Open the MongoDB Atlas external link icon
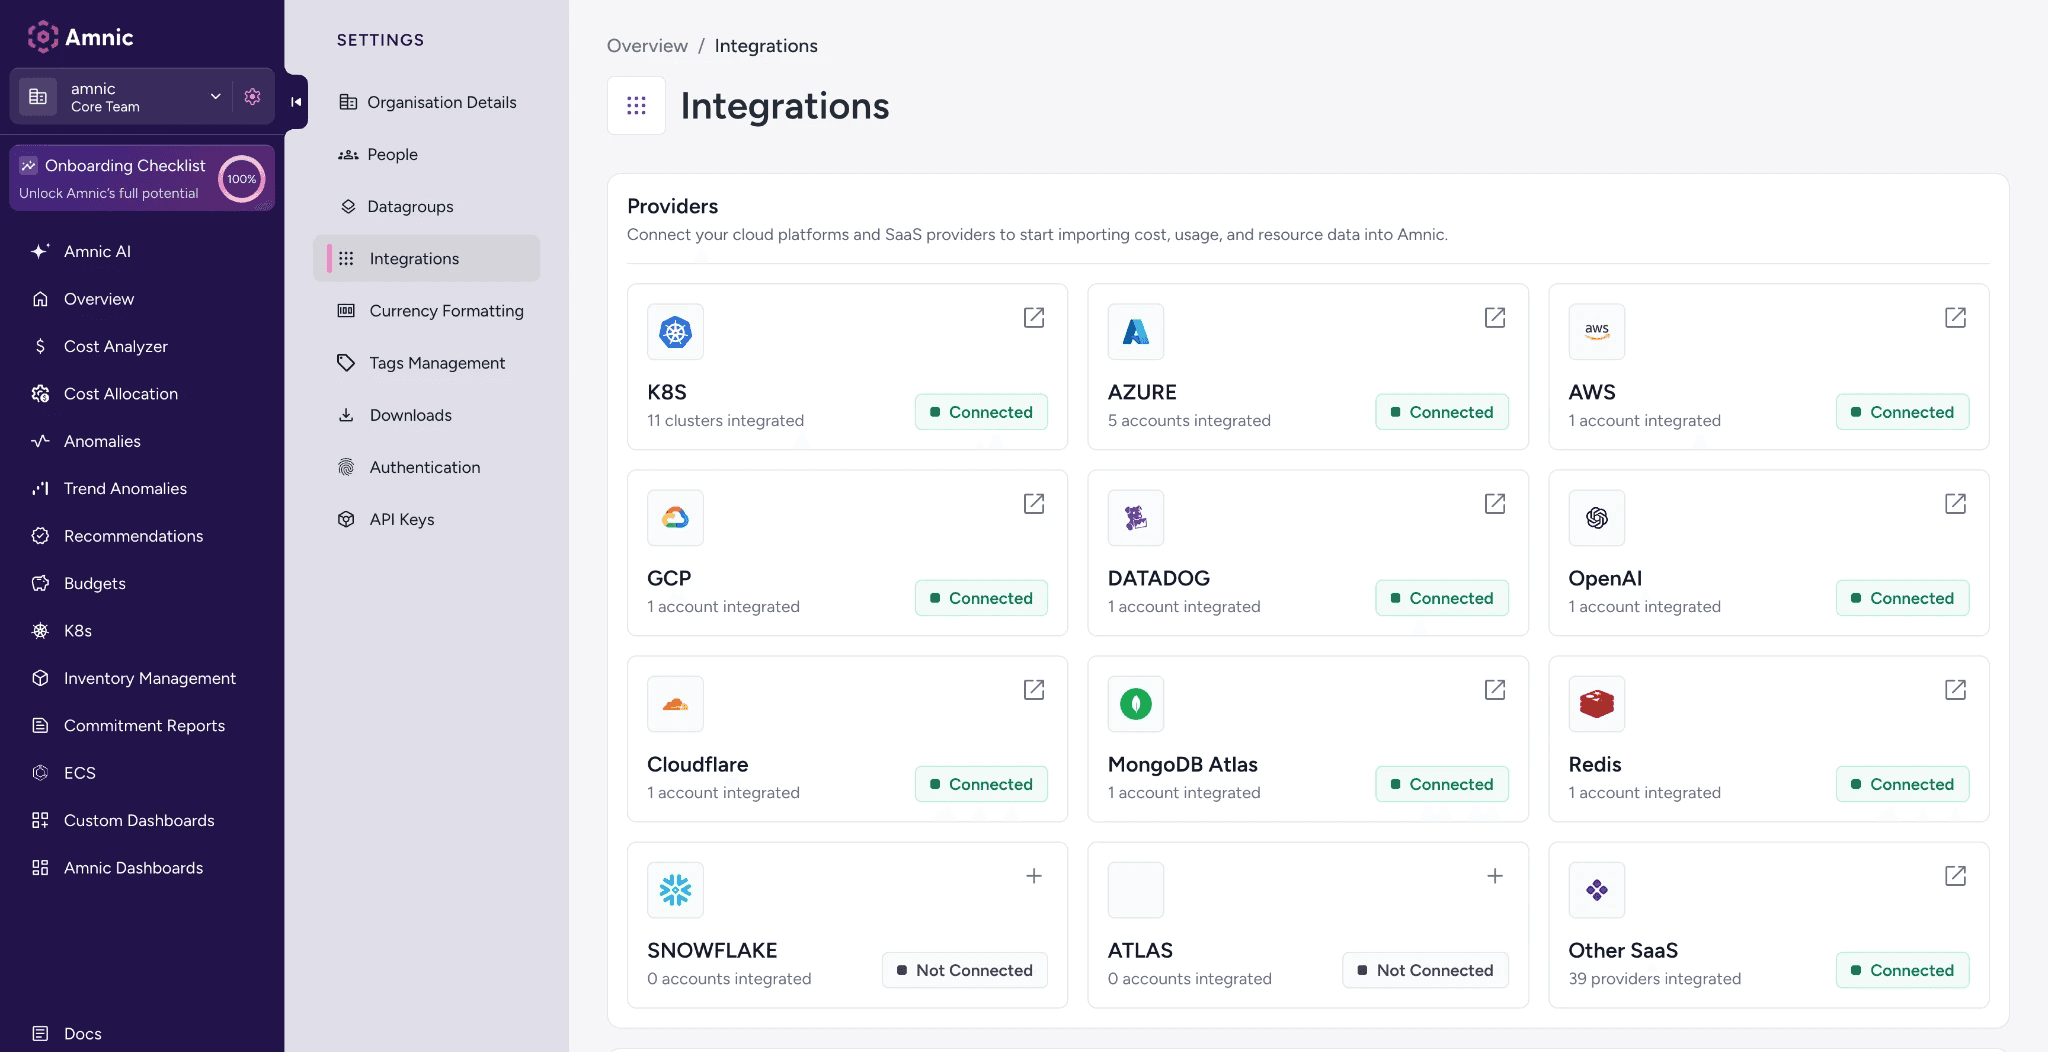 point(1495,689)
